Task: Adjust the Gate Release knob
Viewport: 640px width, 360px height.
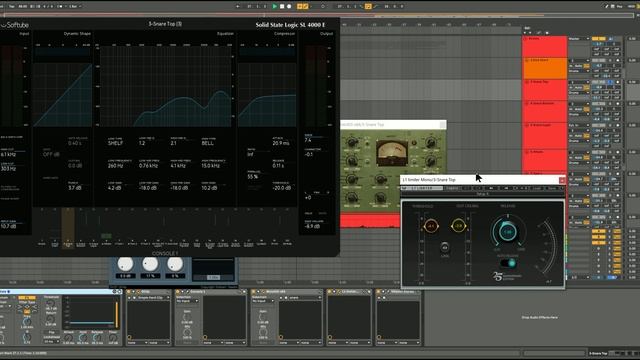Action: 98,338
